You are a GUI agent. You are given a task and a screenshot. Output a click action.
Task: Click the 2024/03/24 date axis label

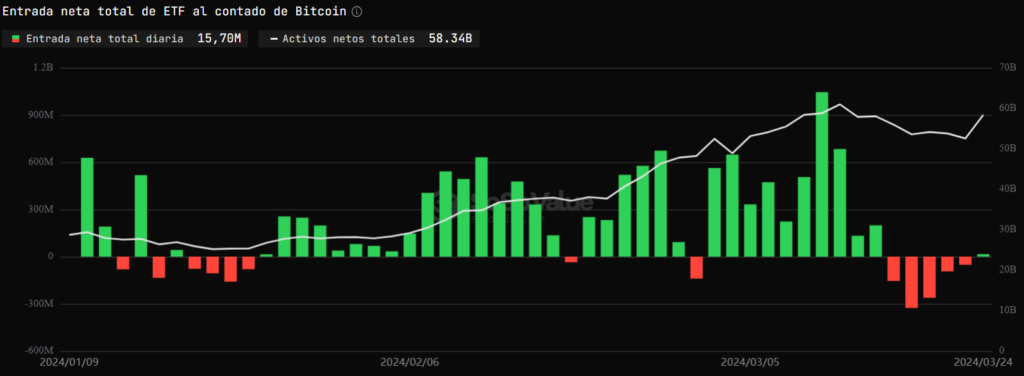(x=984, y=362)
